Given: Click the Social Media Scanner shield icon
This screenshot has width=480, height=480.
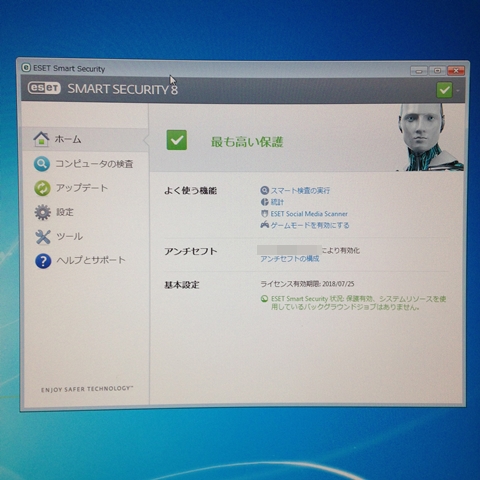Looking at the screenshot, I should pyautogui.click(x=264, y=214).
